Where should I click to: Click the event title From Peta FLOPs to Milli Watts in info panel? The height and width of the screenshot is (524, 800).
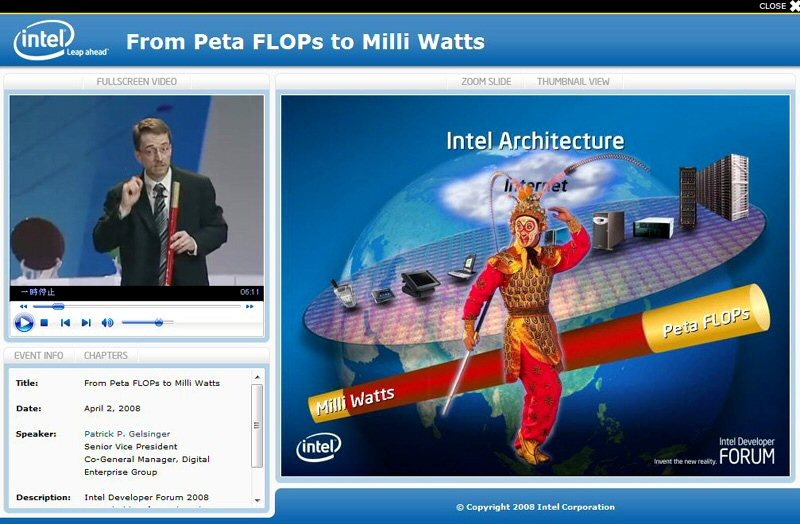152,383
